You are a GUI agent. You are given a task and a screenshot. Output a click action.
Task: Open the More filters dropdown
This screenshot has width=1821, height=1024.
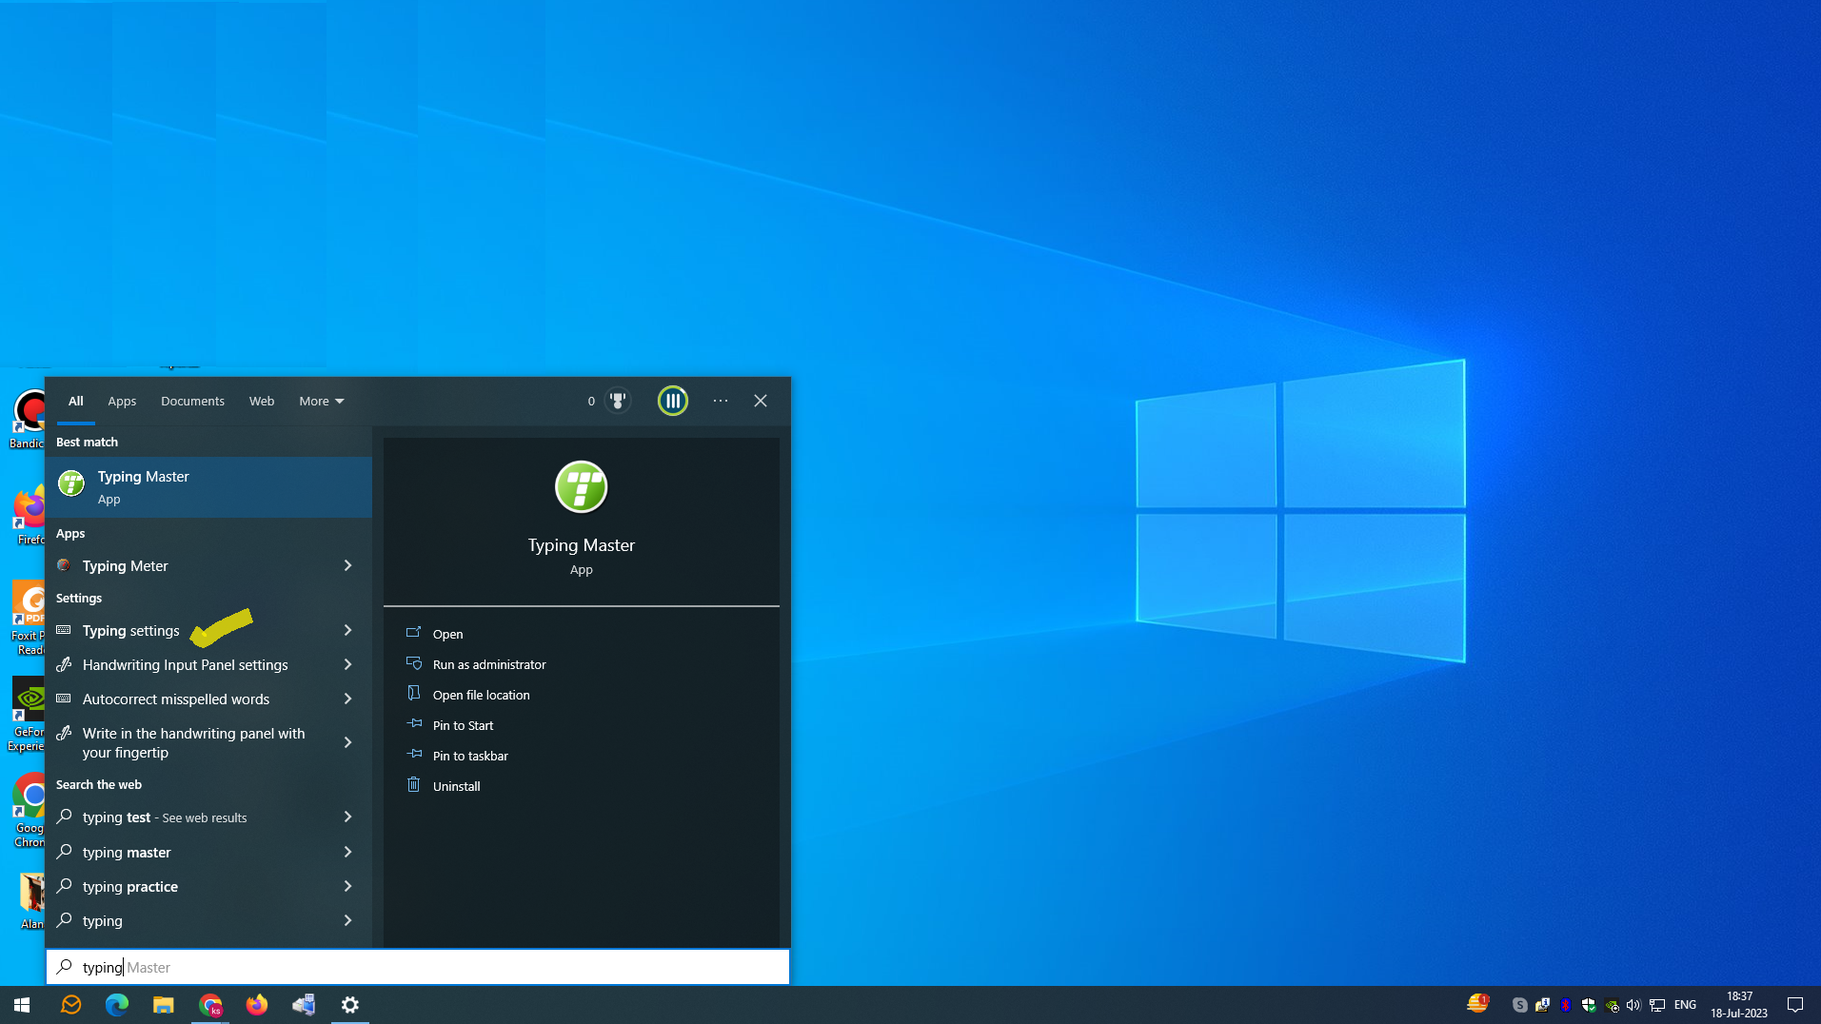click(321, 401)
